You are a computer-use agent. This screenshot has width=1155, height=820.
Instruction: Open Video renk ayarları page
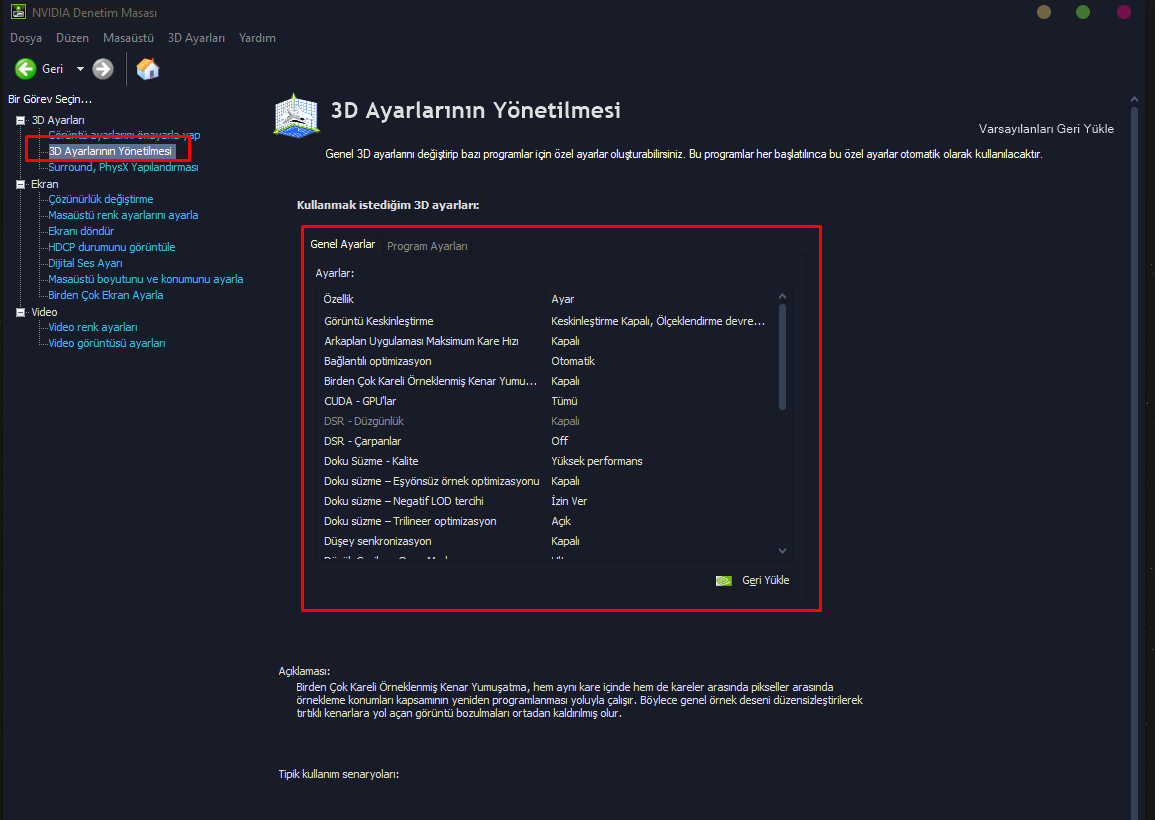point(93,327)
